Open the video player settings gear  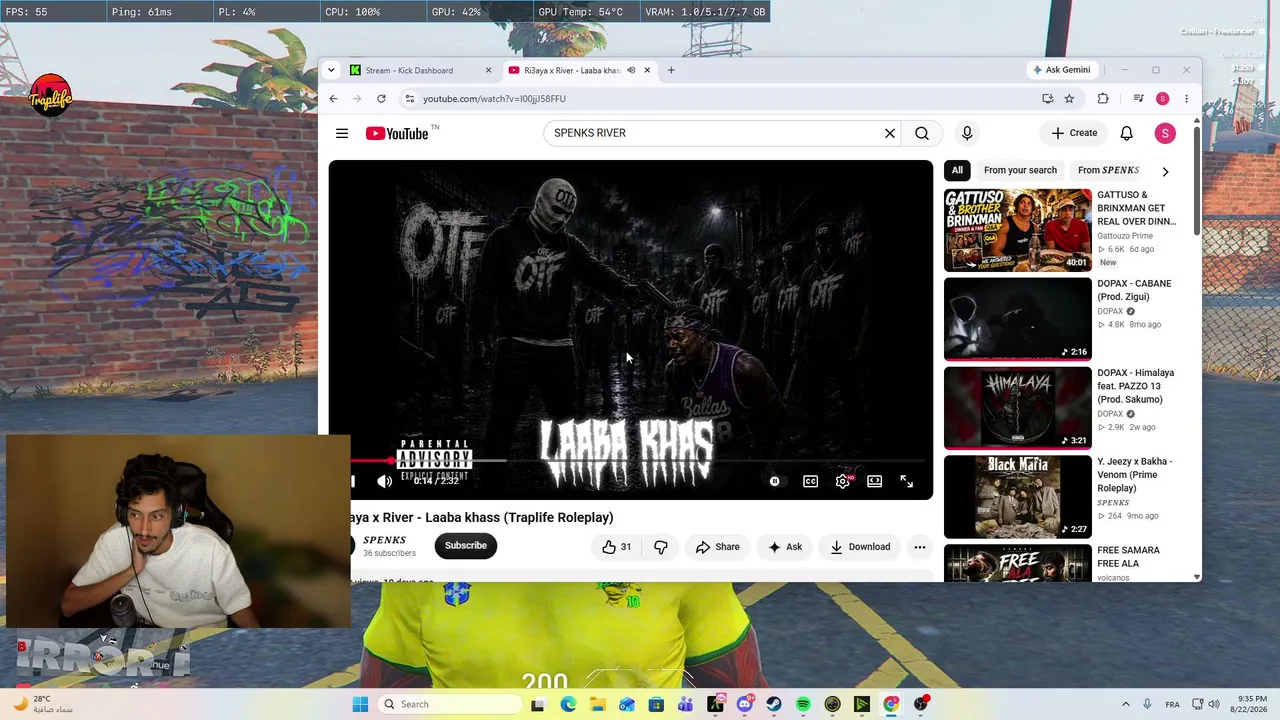coord(843,481)
